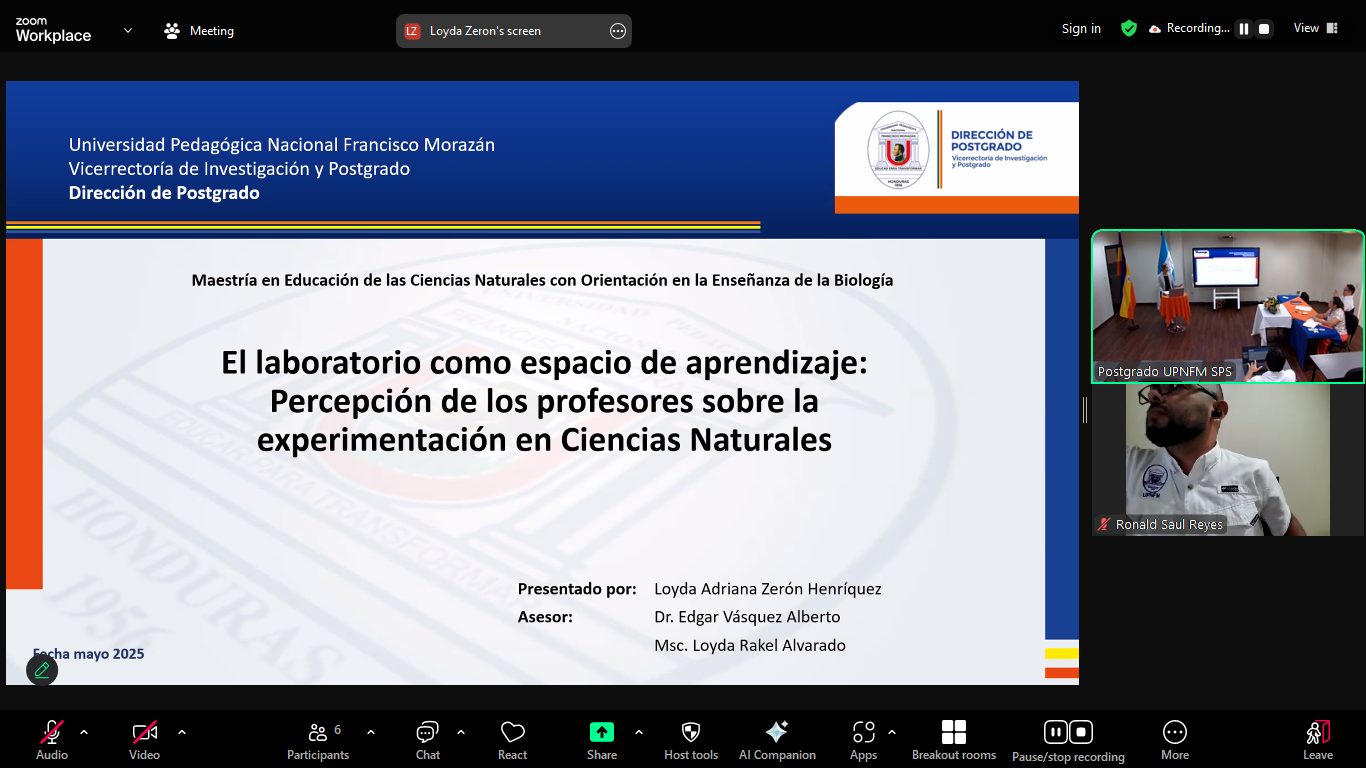This screenshot has width=1366, height=768.
Task: Open Zoom Workplace dropdown arrow
Action: coord(128,30)
